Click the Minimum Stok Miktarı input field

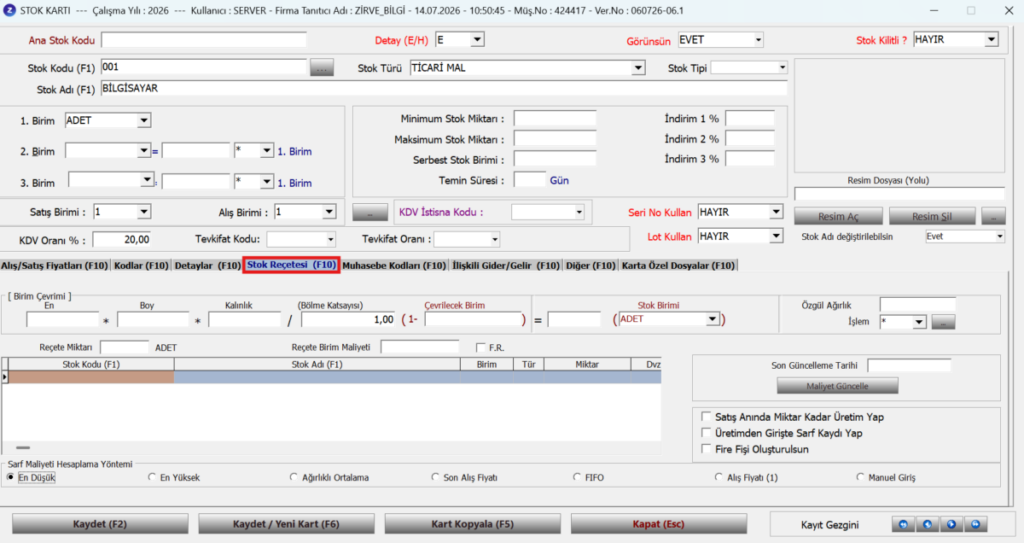point(555,118)
